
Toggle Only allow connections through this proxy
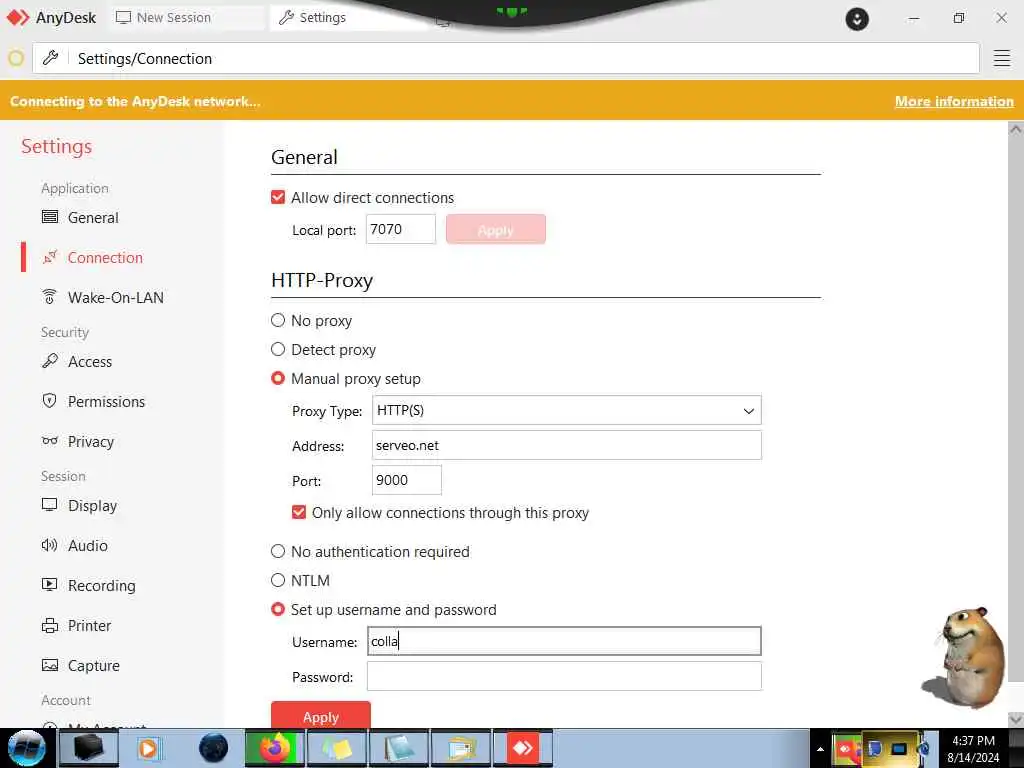tap(298, 512)
